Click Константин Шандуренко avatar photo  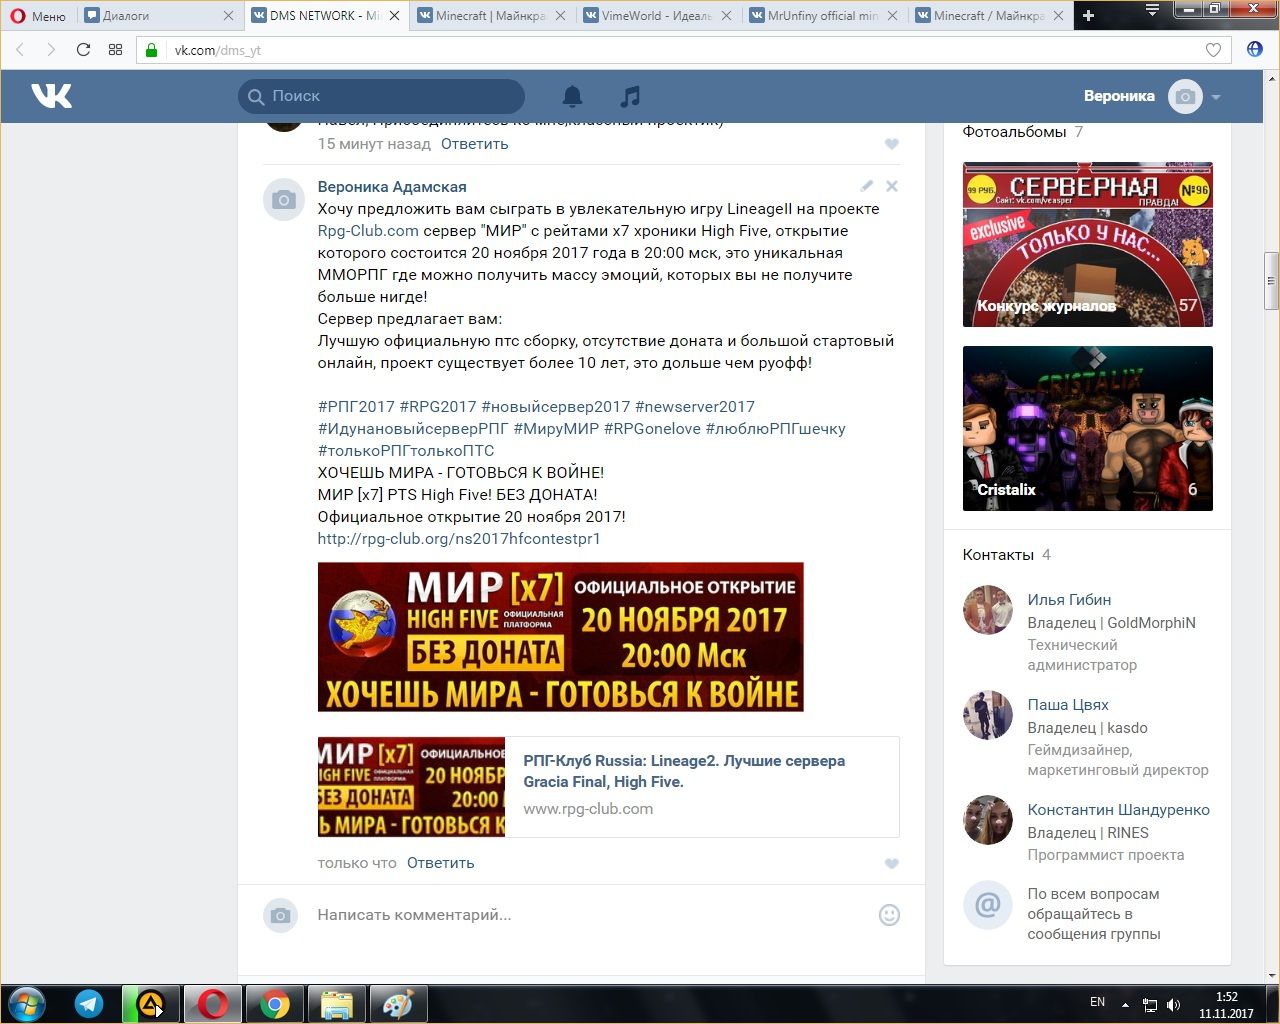click(x=988, y=820)
